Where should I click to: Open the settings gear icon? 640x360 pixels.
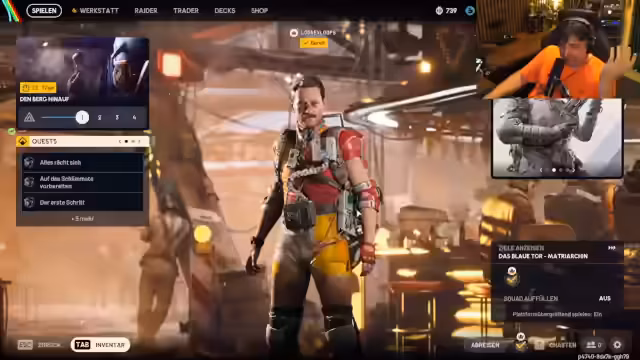coord(617,345)
